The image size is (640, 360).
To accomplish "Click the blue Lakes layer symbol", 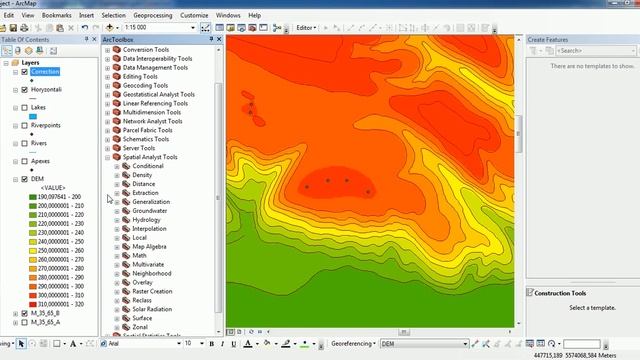I will (x=33, y=117).
